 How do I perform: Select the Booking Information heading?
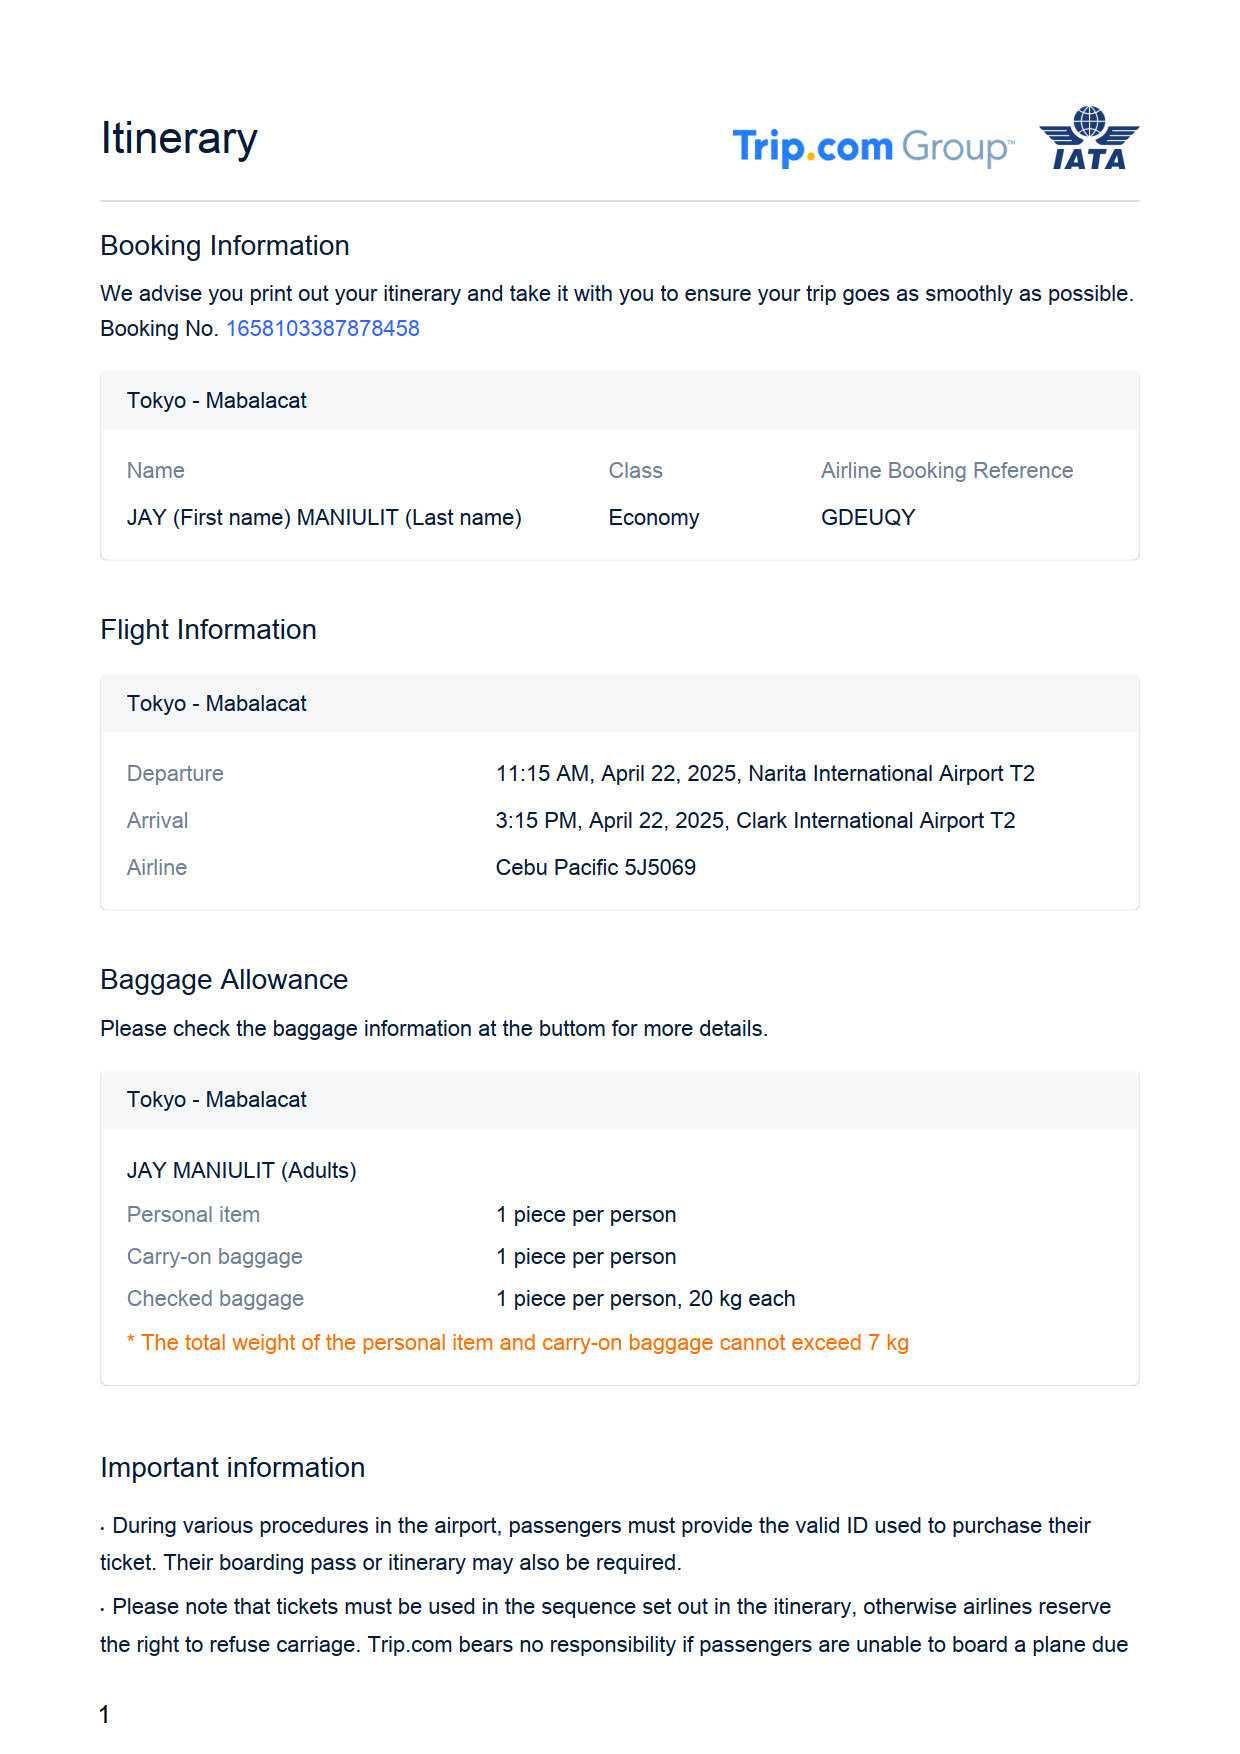tap(225, 245)
